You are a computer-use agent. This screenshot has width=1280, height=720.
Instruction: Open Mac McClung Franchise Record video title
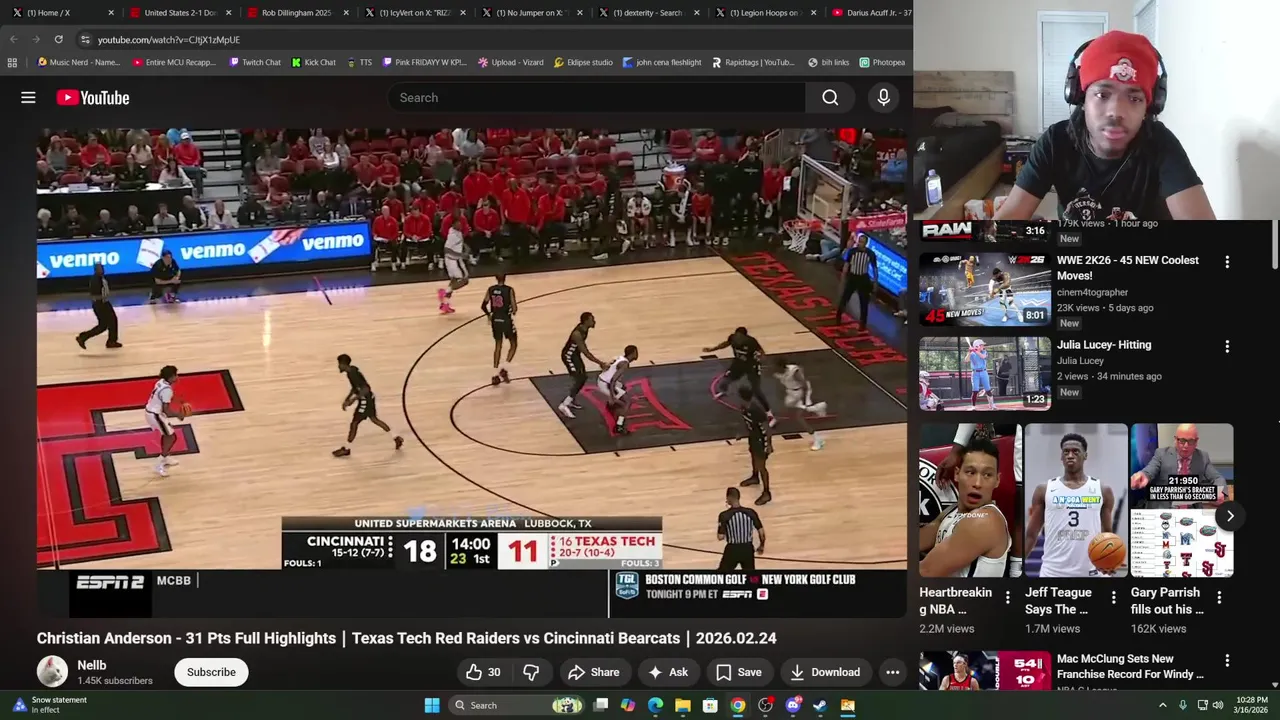click(1130, 667)
